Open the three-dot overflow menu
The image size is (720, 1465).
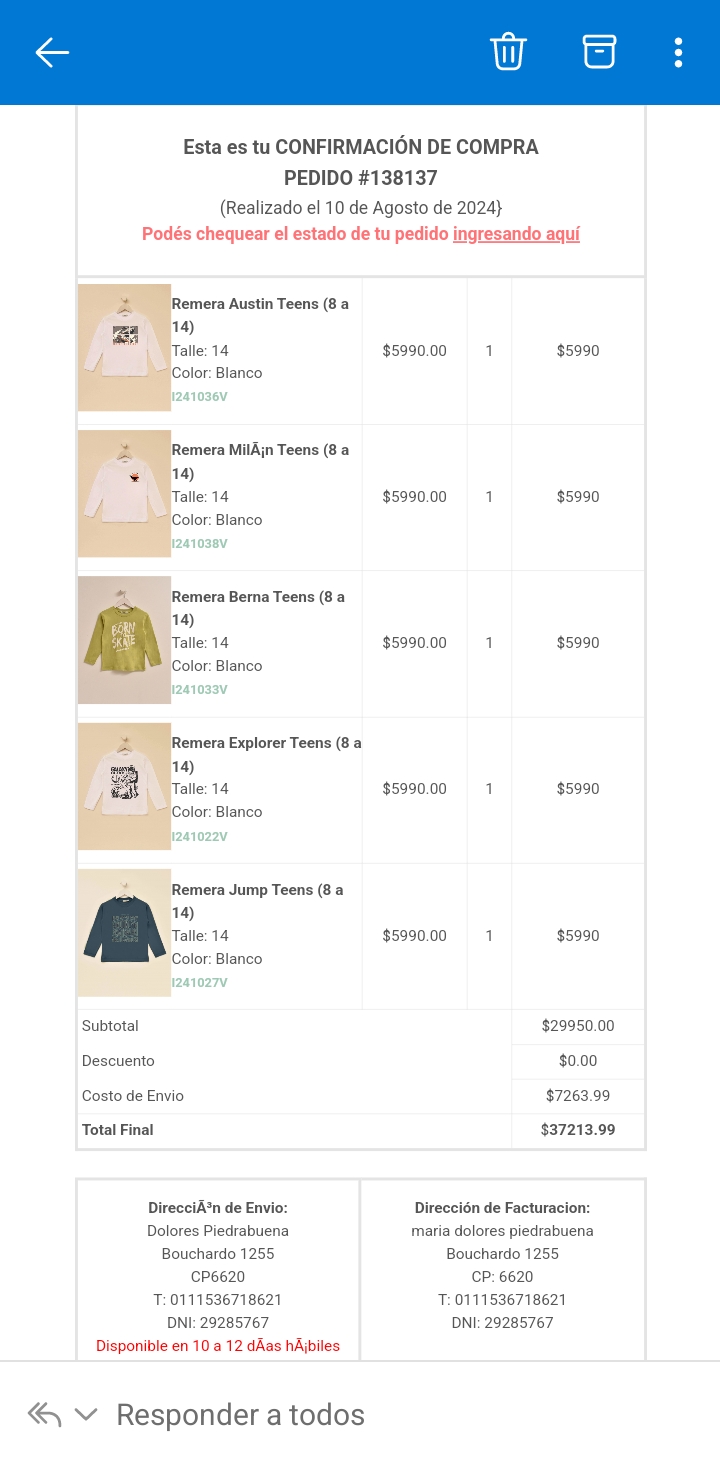click(678, 52)
